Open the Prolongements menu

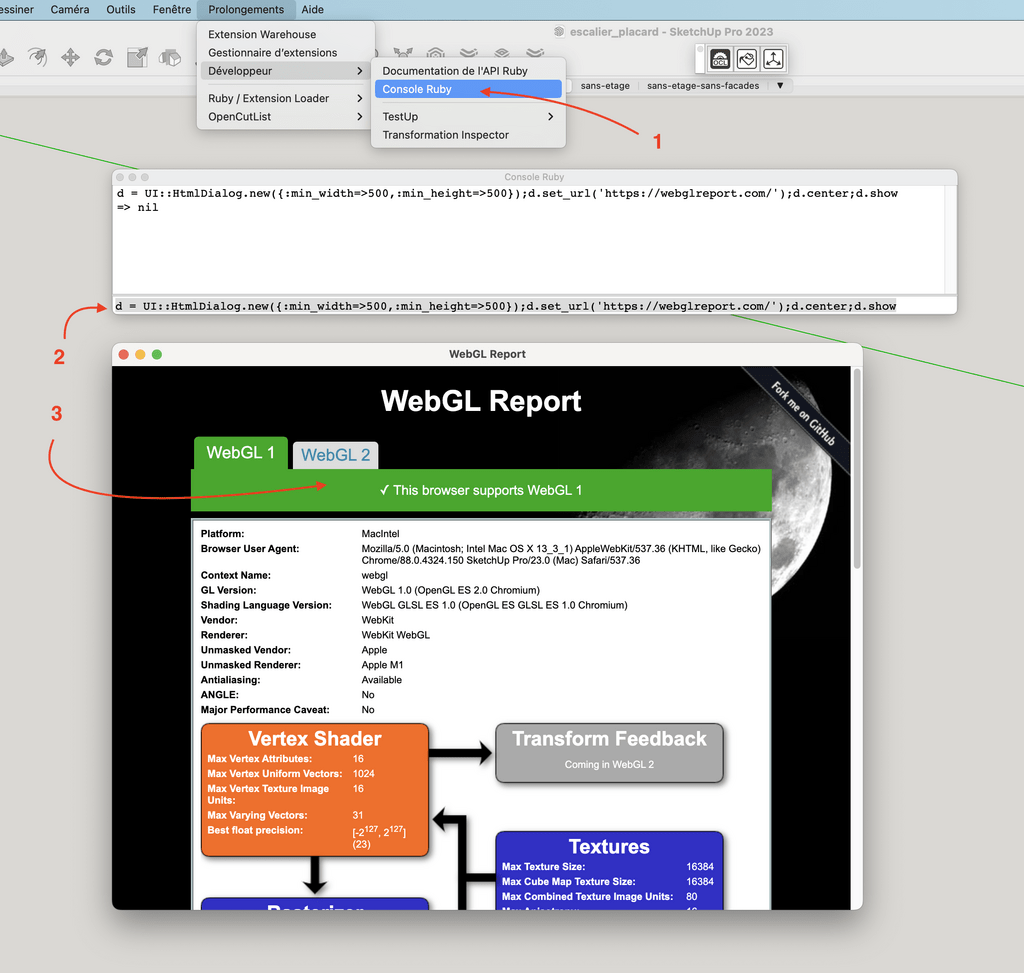[246, 10]
